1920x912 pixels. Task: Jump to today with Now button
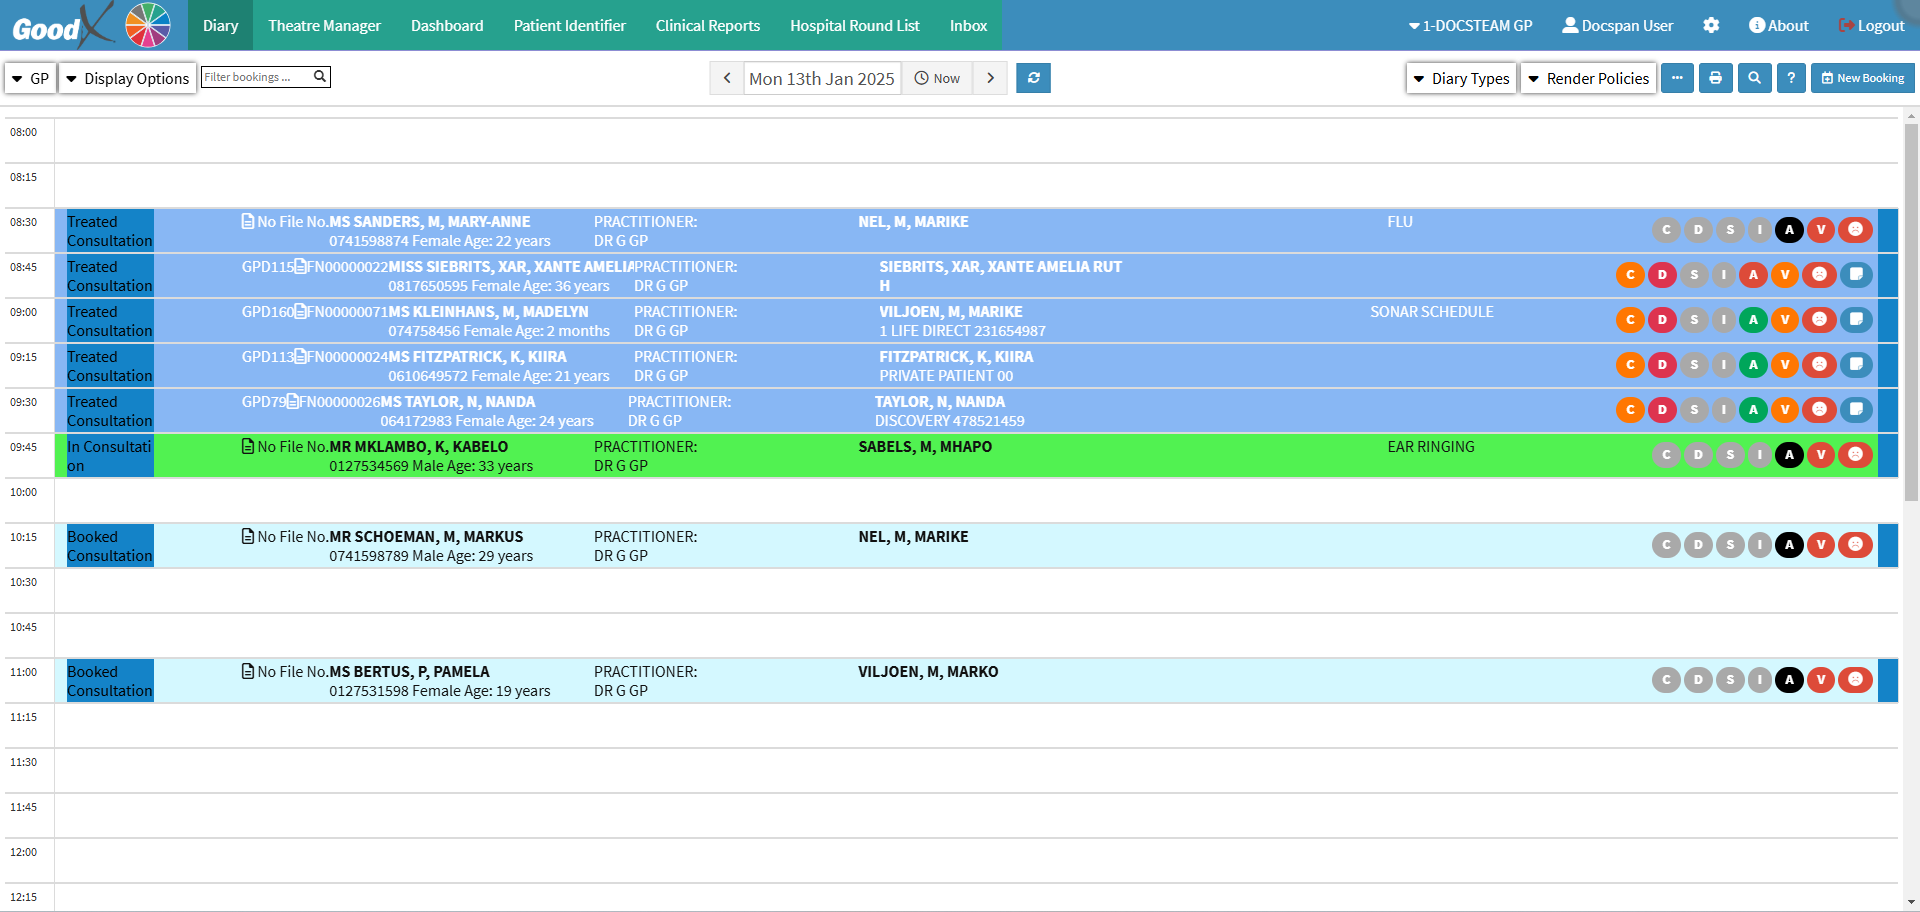tap(937, 78)
